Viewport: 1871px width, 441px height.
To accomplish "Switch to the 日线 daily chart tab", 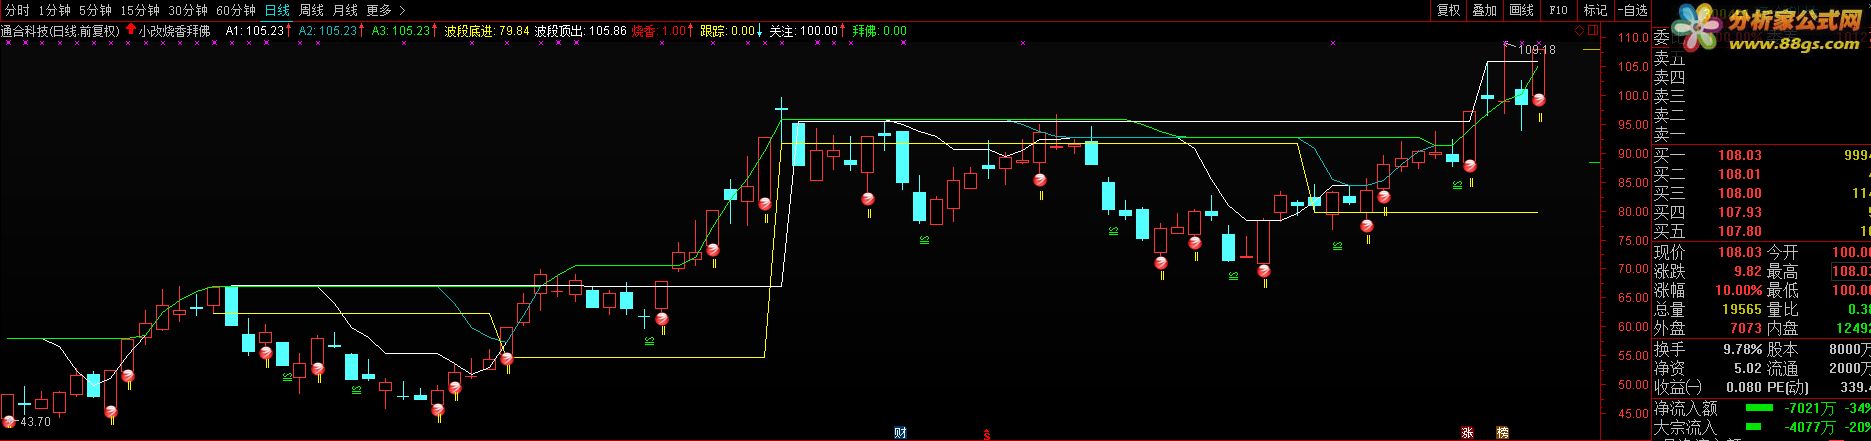I will [x=278, y=10].
